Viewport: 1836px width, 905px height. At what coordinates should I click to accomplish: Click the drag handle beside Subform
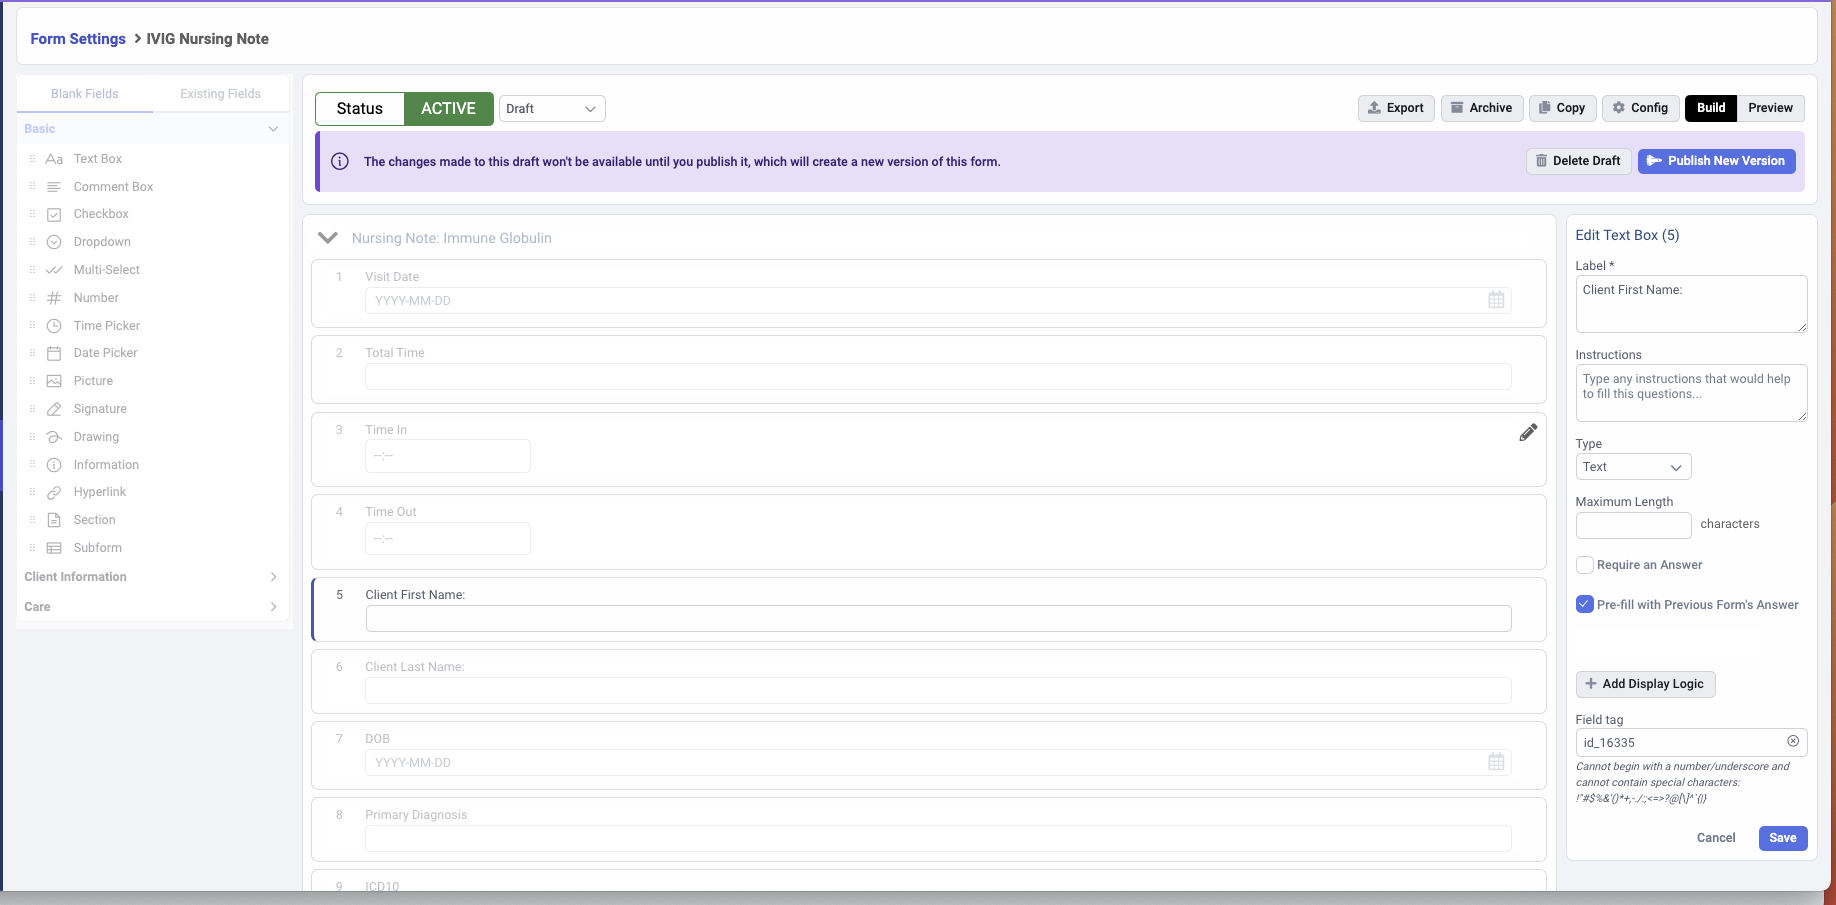tap(32, 548)
